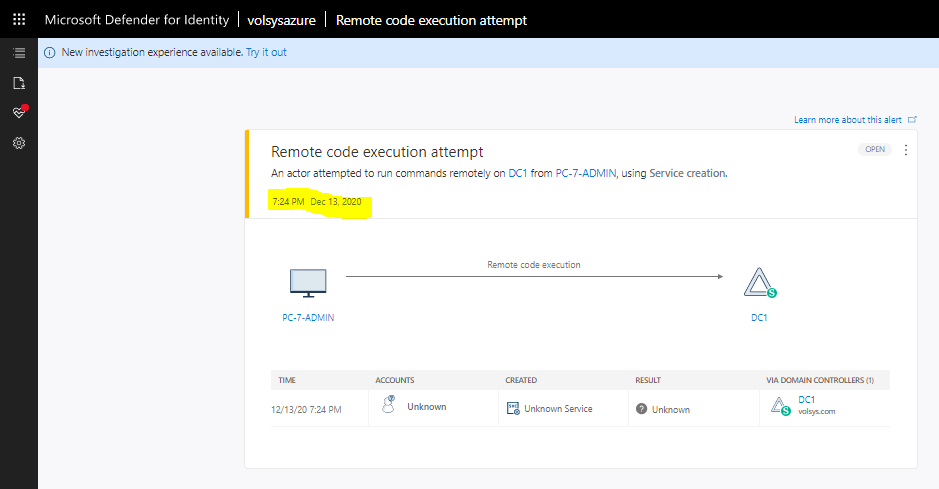
Task: Click the PC-7-ADMIN label under computer icon
Action: point(307,318)
